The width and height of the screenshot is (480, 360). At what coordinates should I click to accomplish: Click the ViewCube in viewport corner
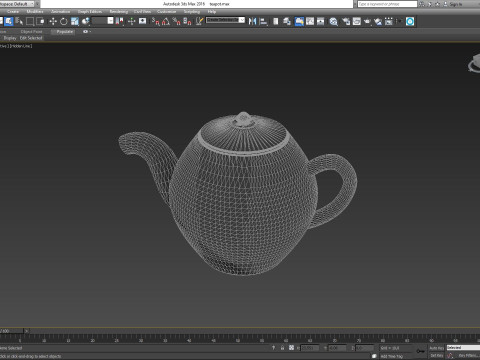[x=474, y=63]
